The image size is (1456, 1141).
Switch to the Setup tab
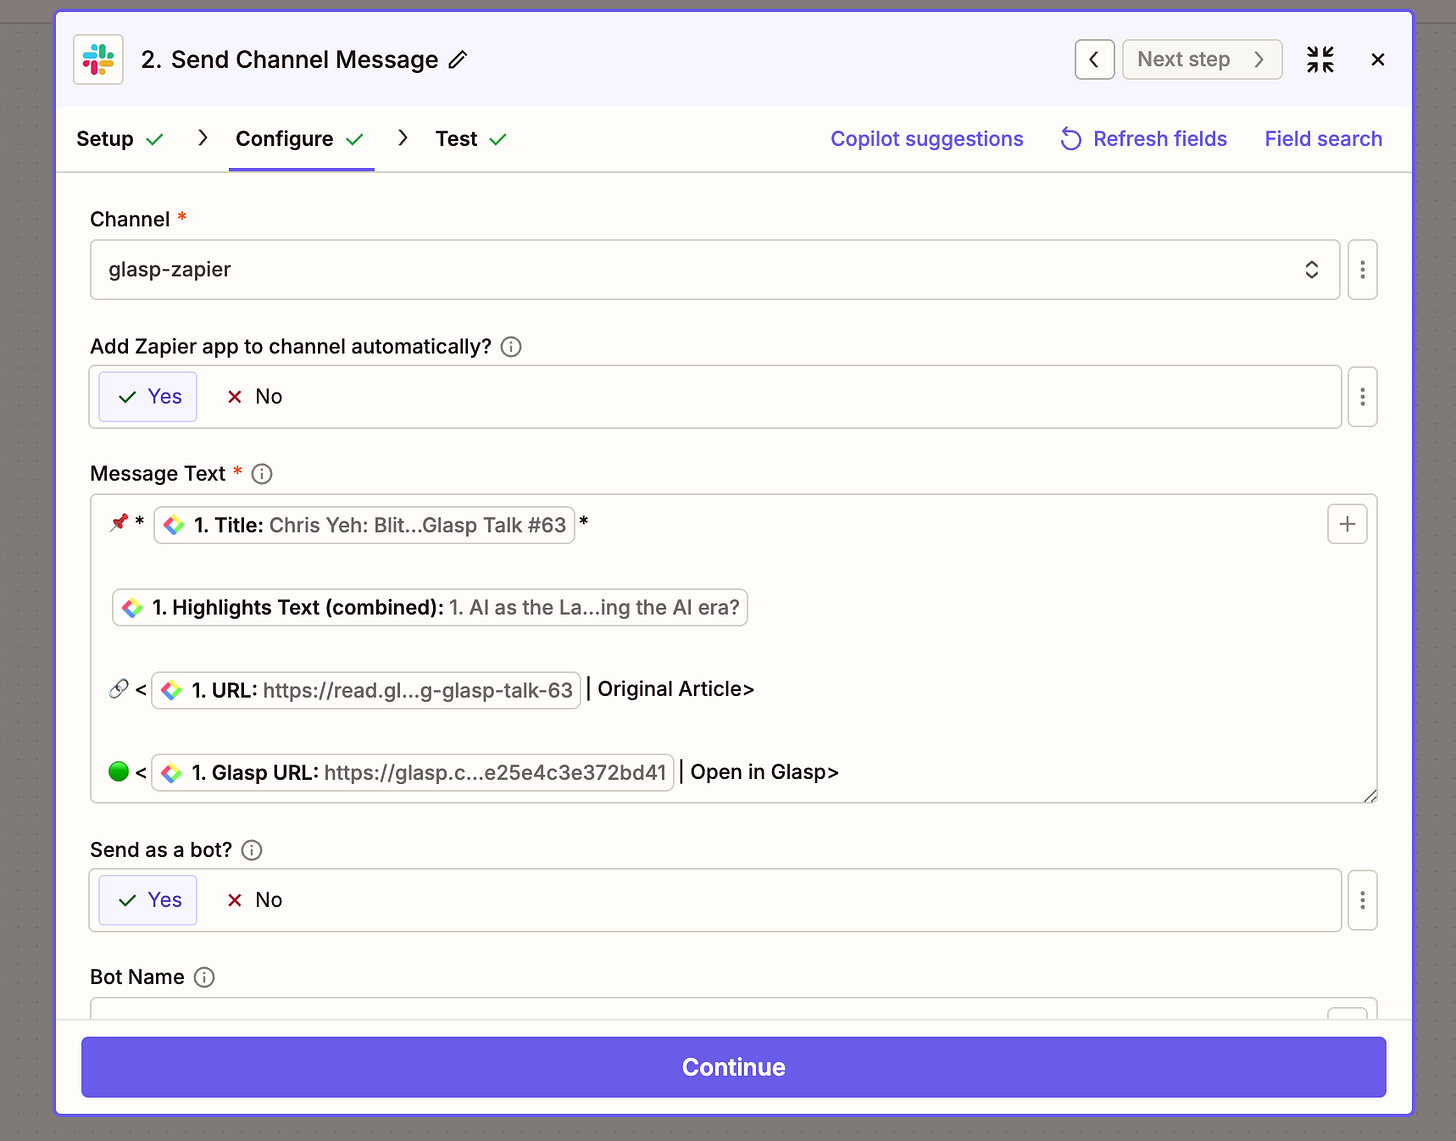(119, 139)
